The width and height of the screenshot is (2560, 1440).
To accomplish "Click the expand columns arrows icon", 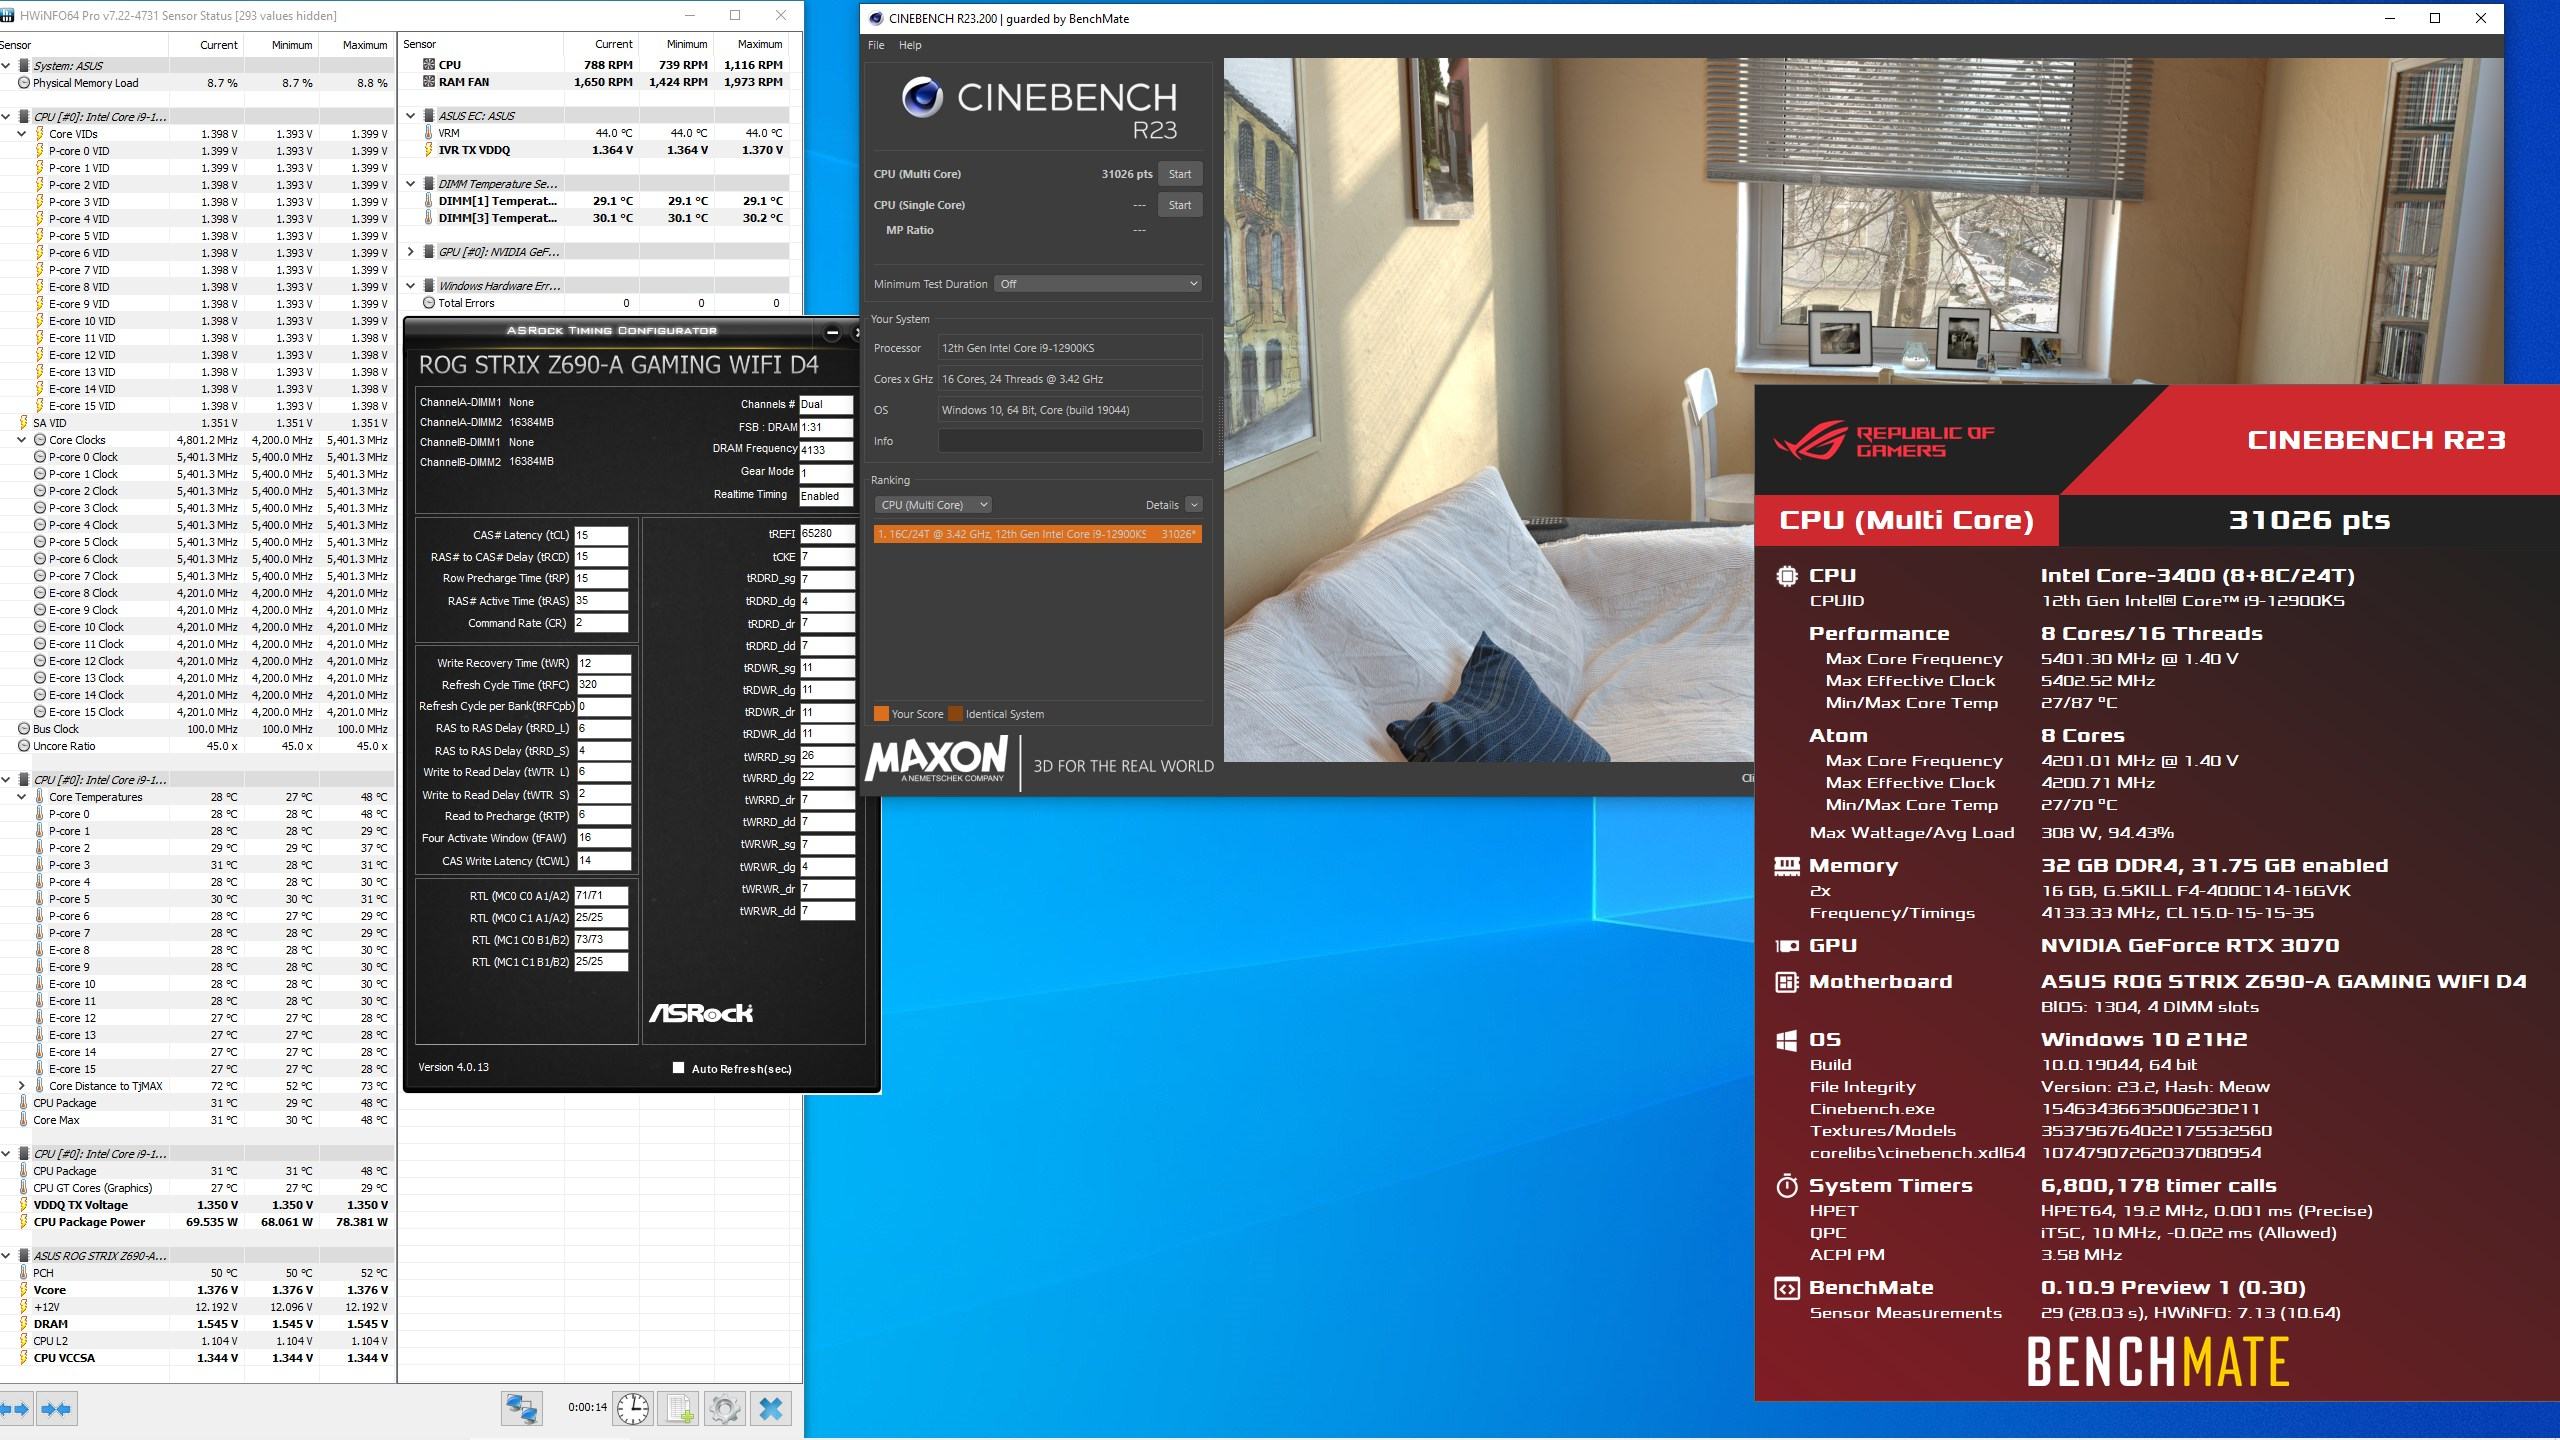I will coord(14,1409).
